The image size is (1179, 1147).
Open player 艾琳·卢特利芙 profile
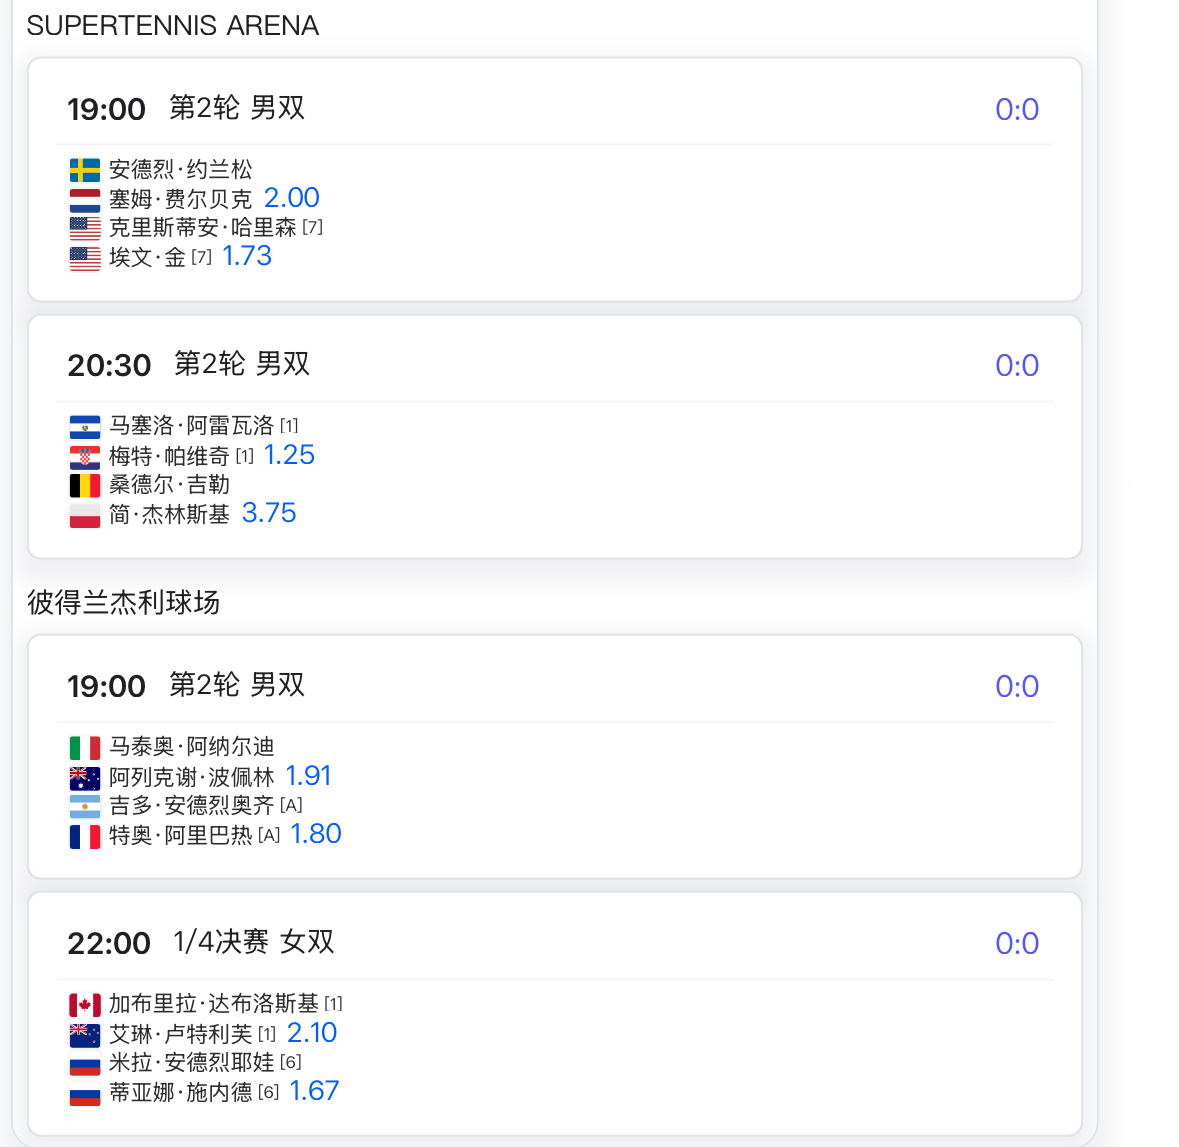coord(180,1034)
